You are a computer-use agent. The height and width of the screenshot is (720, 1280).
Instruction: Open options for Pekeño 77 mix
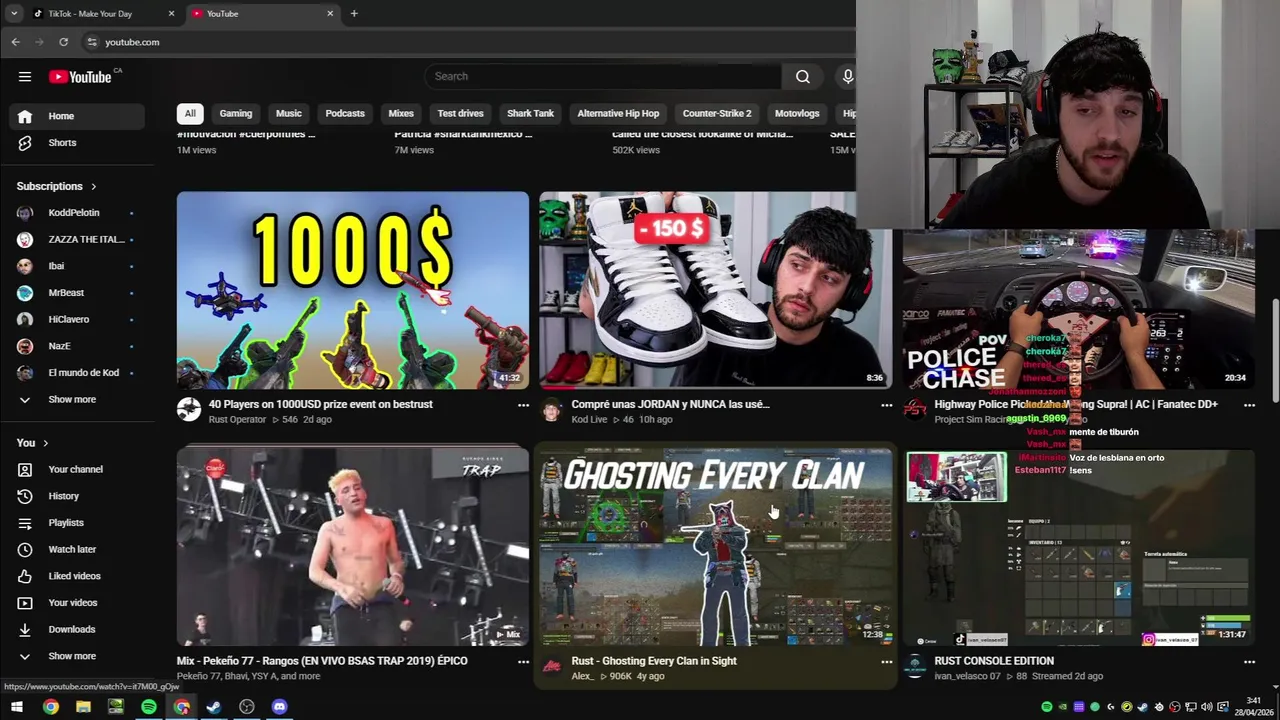pyautogui.click(x=523, y=661)
